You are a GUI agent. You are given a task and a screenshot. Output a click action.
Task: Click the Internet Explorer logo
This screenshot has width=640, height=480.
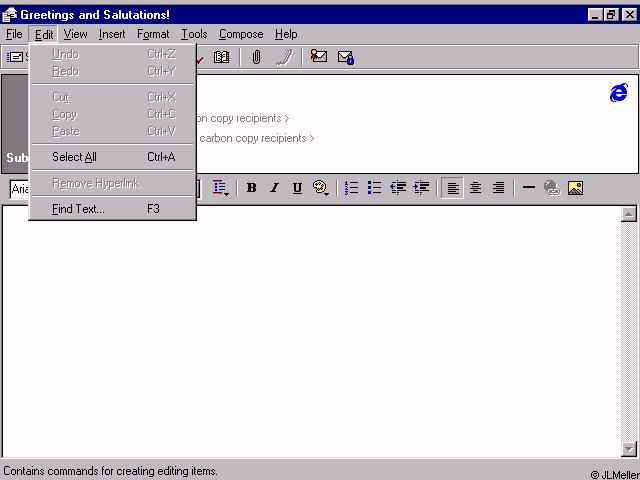coord(619,93)
